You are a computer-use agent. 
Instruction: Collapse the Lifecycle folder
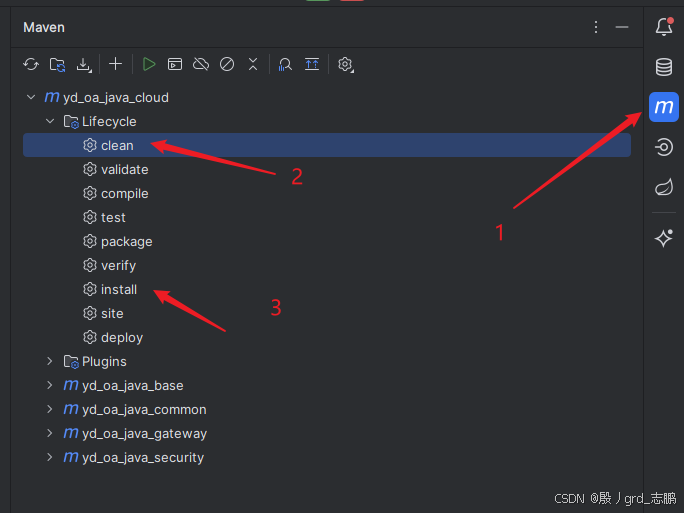pos(50,121)
